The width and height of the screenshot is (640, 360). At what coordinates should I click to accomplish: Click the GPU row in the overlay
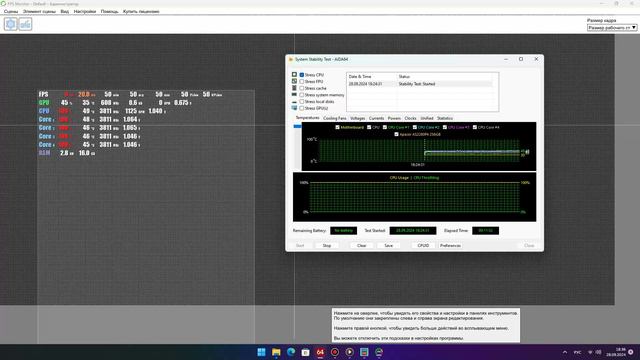pyautogui.click(x=115, y=103)
